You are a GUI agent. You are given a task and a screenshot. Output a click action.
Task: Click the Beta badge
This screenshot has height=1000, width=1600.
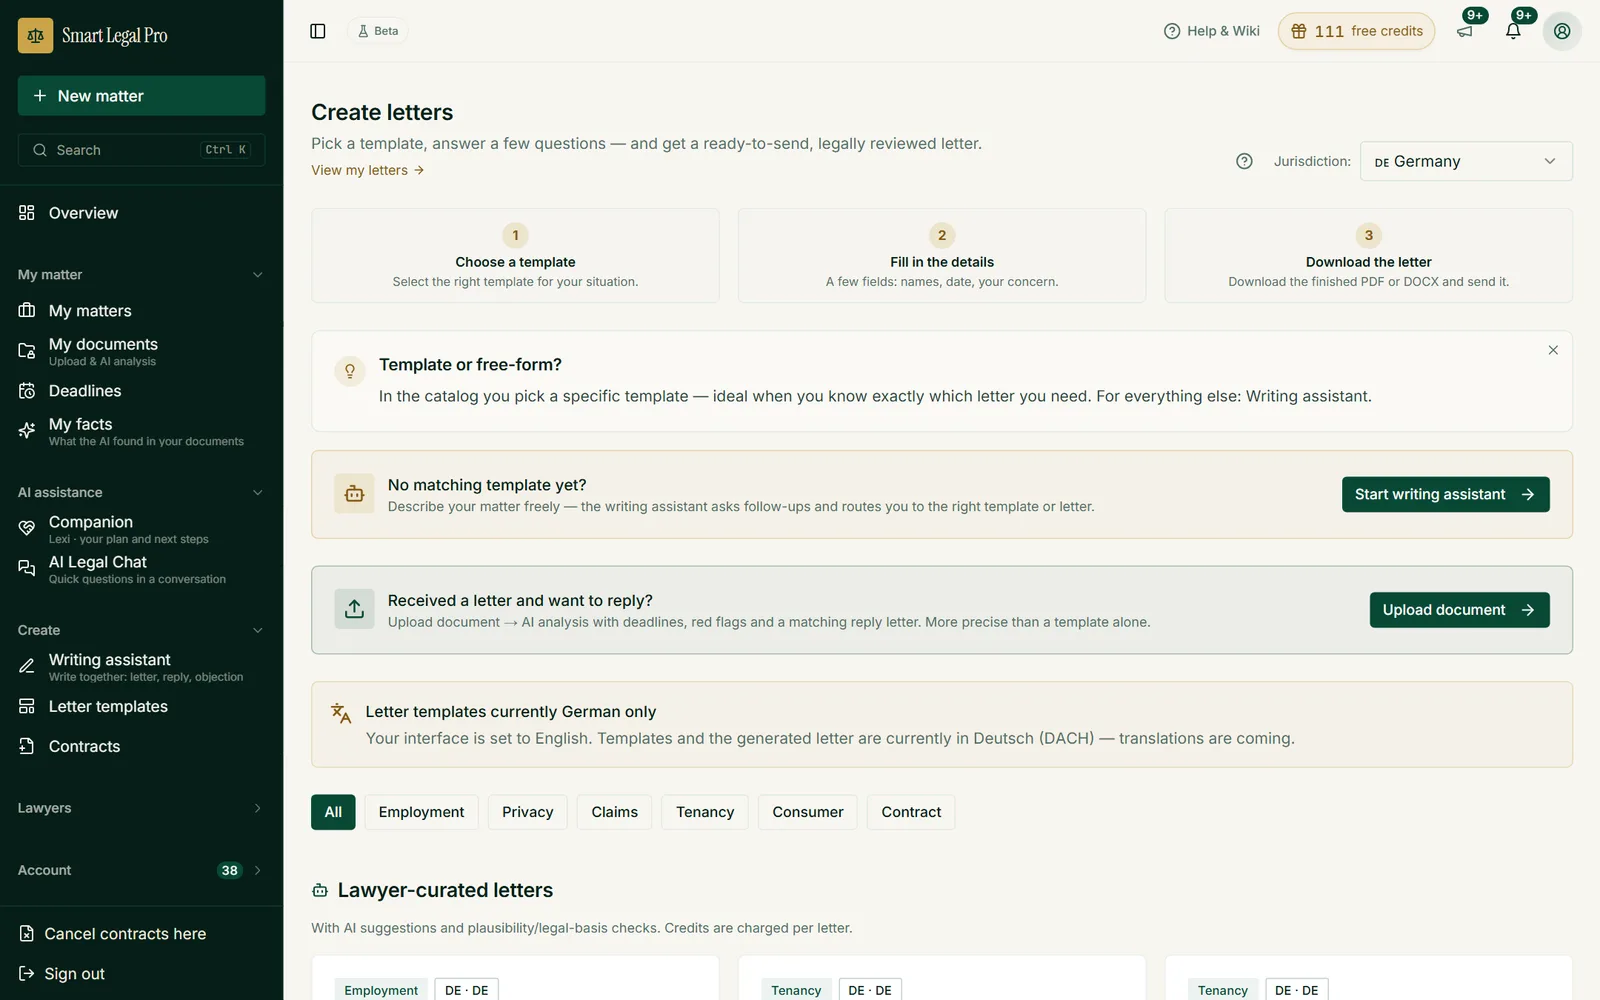pyautogui.click(x=378, y=31)
